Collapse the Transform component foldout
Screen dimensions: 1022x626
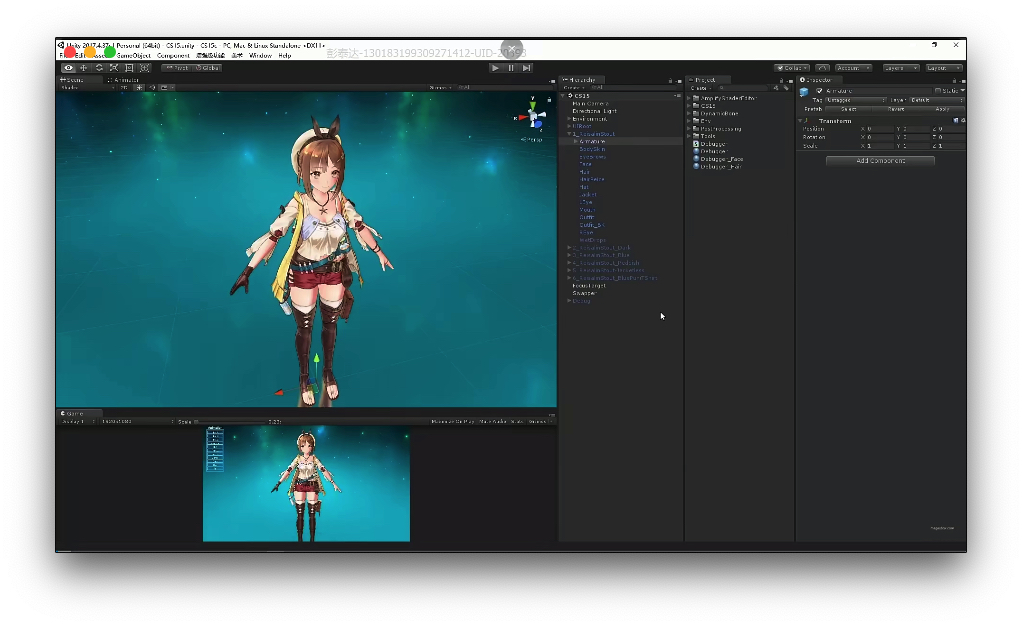pos(800,121)
